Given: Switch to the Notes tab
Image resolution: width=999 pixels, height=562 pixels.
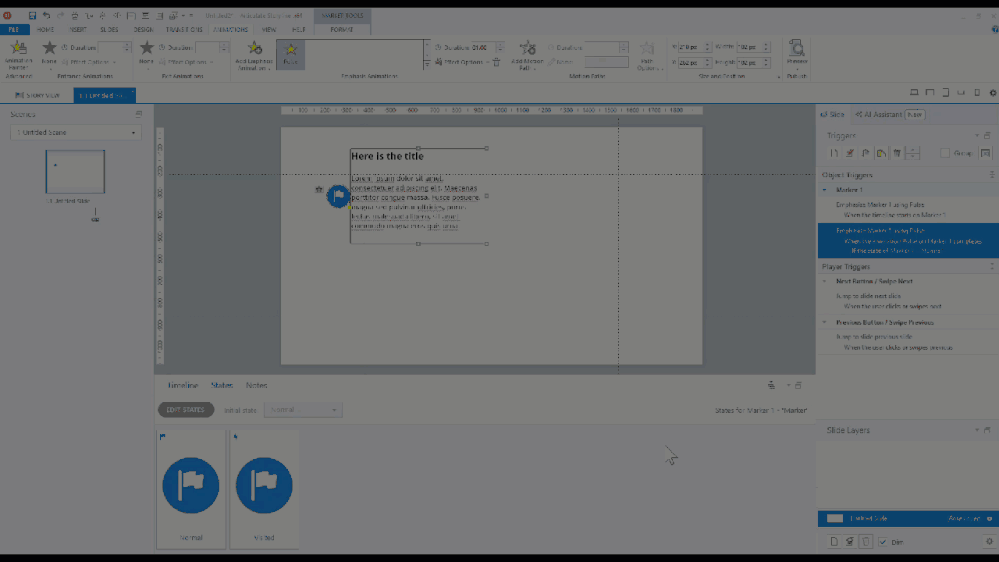Looking at the screenshot, I should (256, 385).
